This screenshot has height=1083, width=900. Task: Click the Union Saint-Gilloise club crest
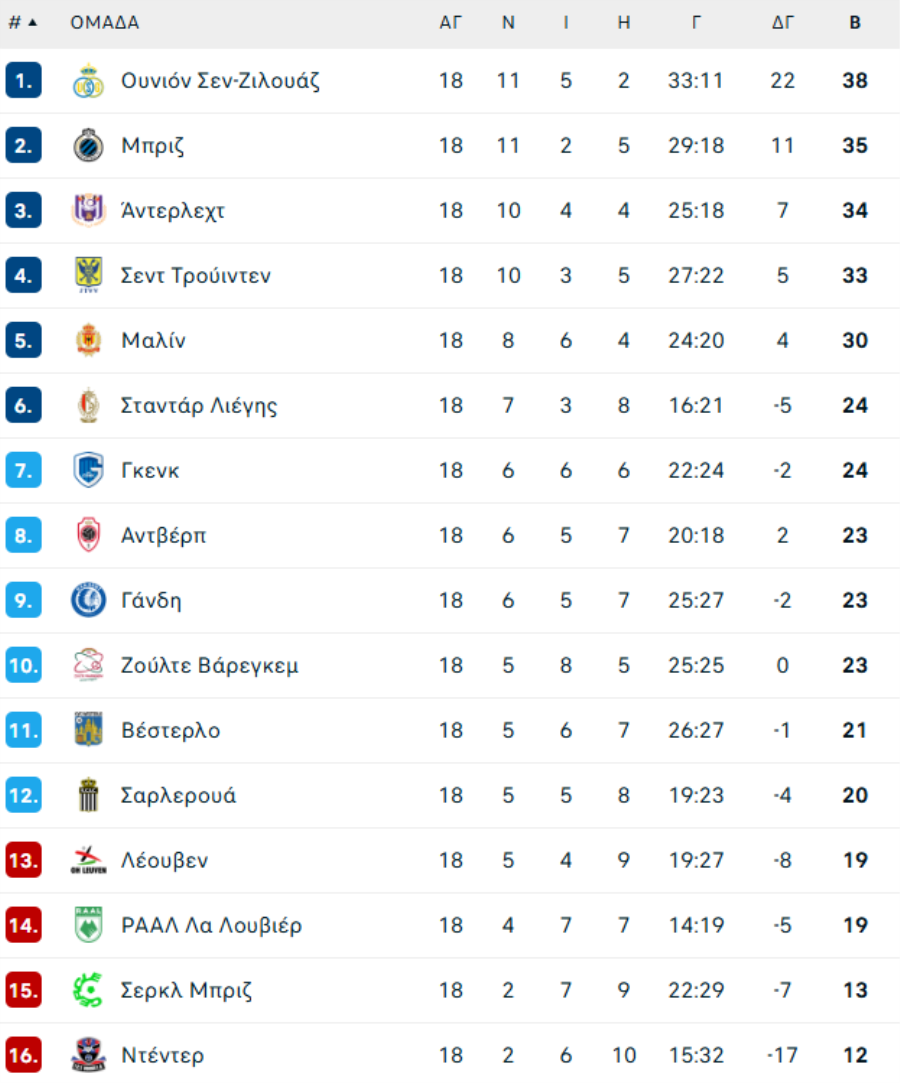(88, 81)
